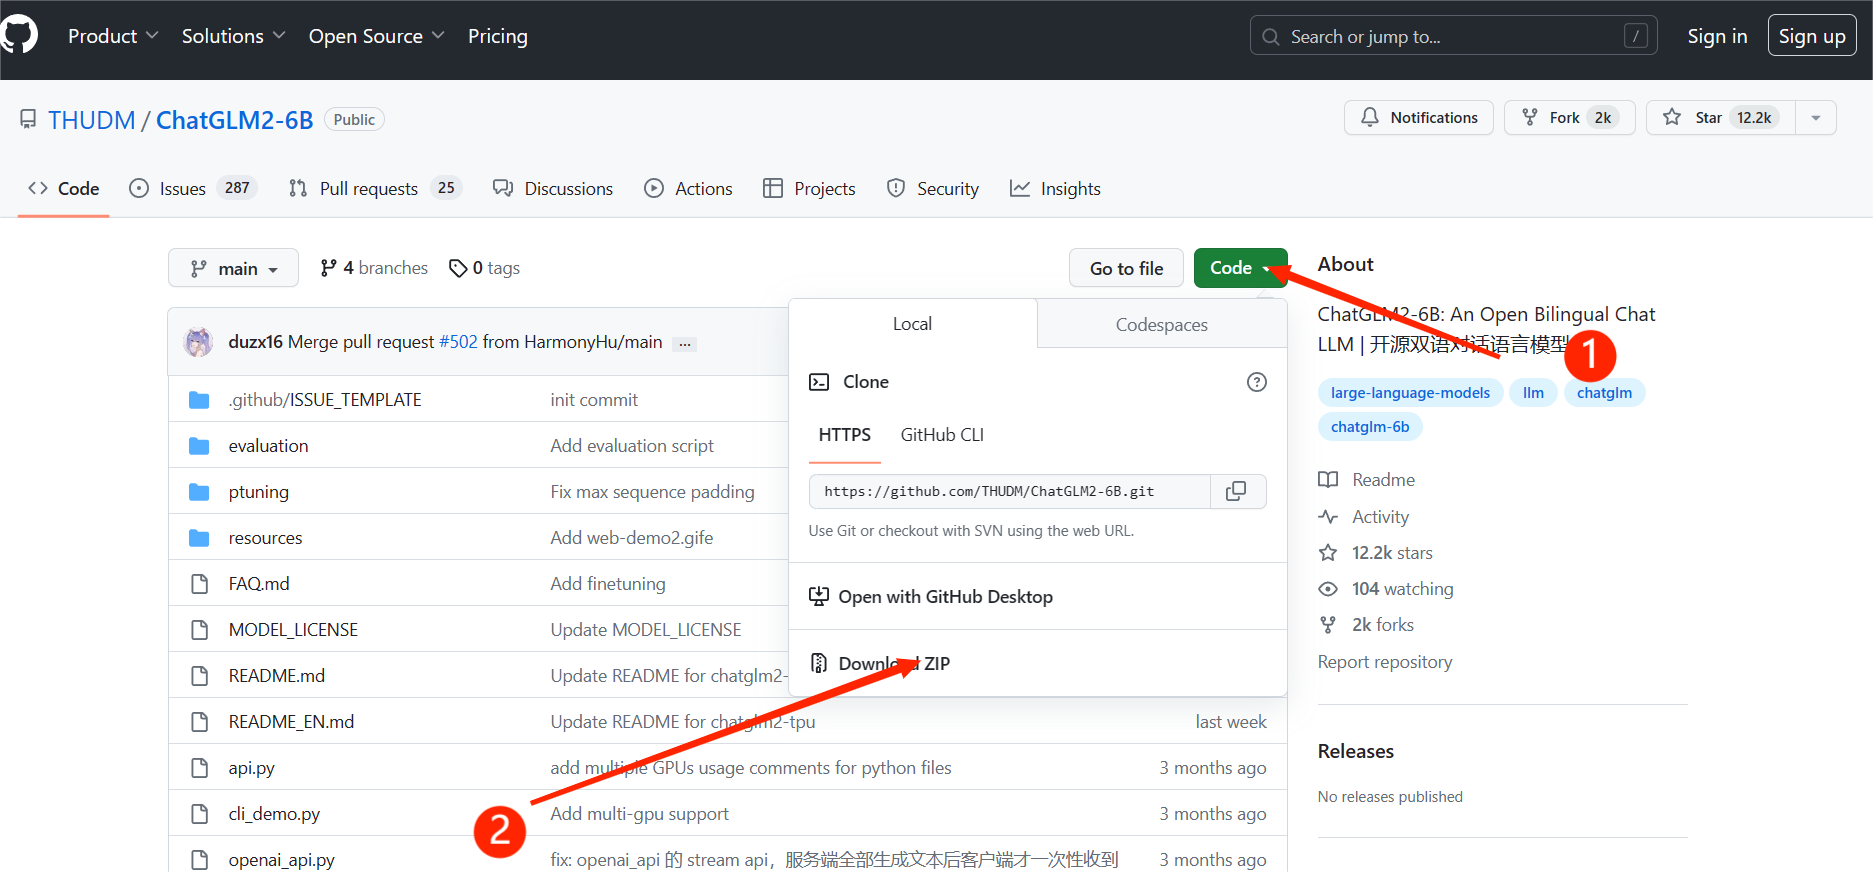The height and width of the screenshot is (872, 1873).
Task: Select the Local tab in clone panel
Action: pyautogui.click(x=912, y=324)
